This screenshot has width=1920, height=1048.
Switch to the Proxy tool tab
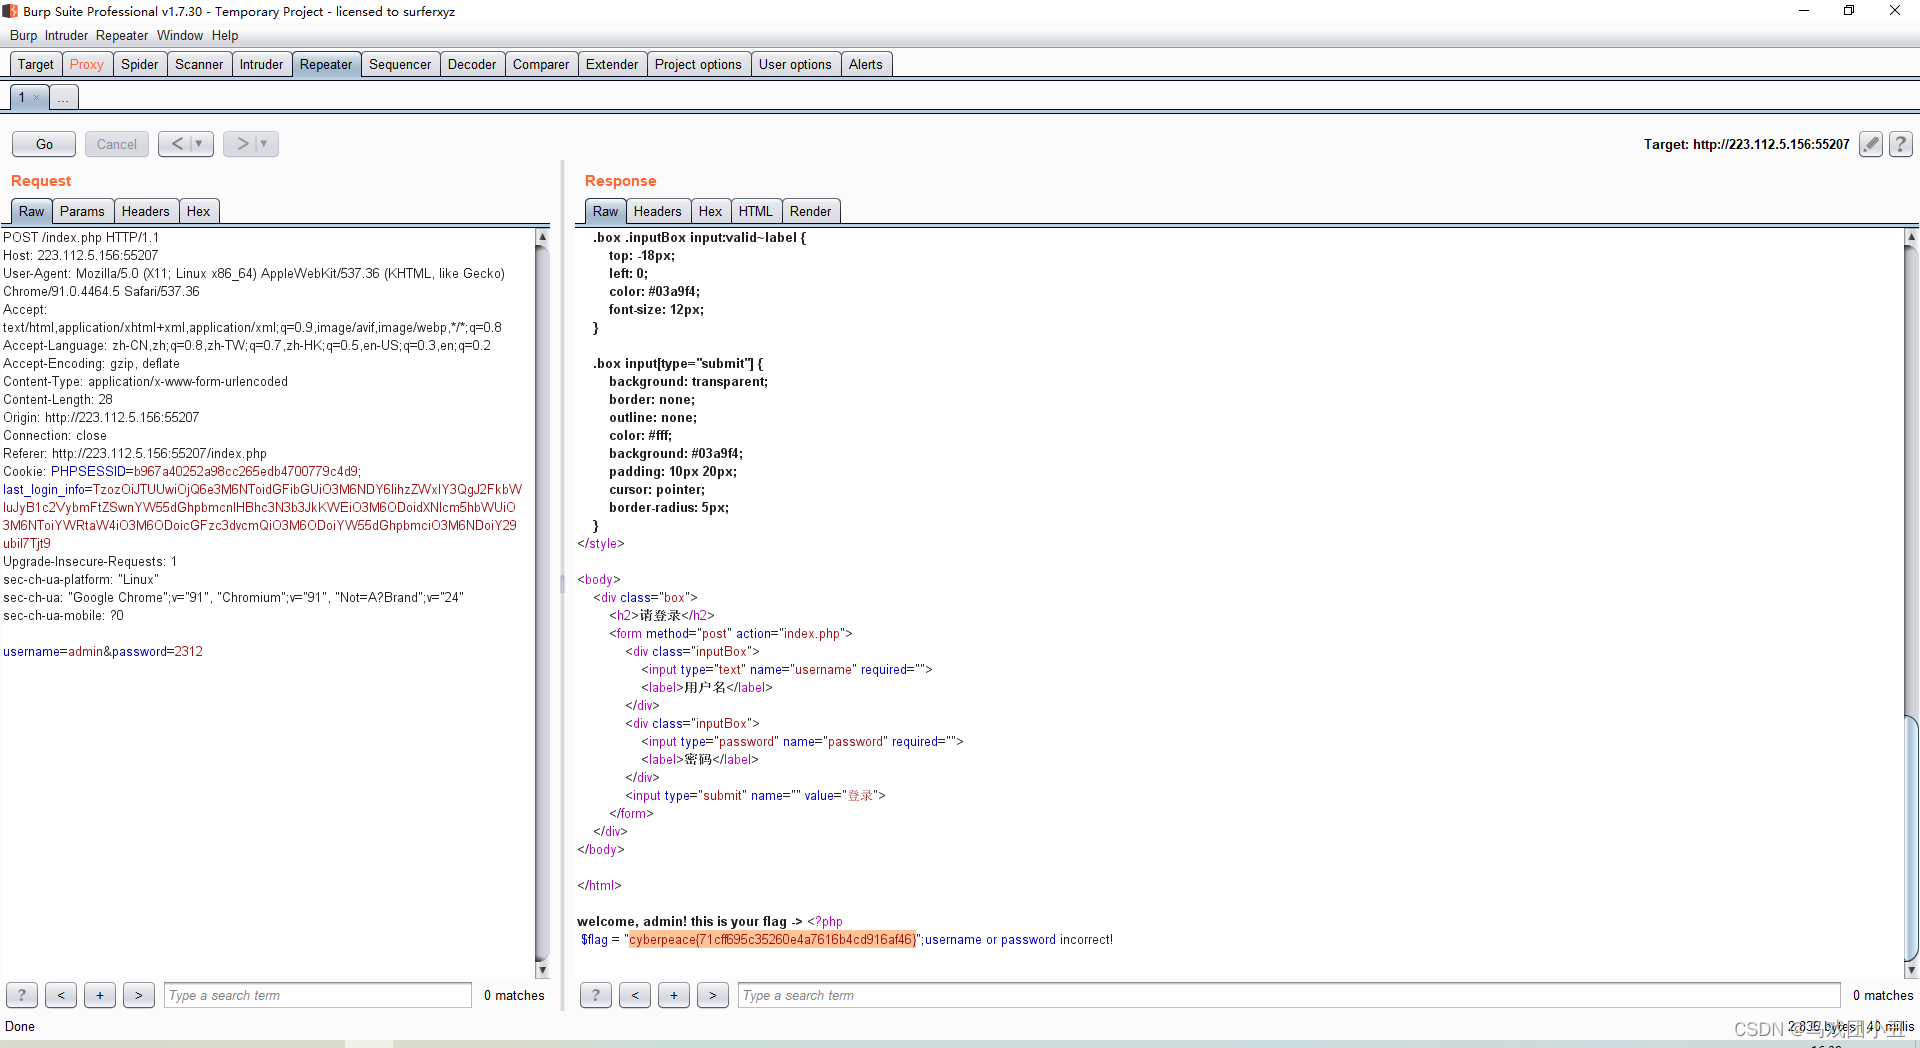click(87, 64)
